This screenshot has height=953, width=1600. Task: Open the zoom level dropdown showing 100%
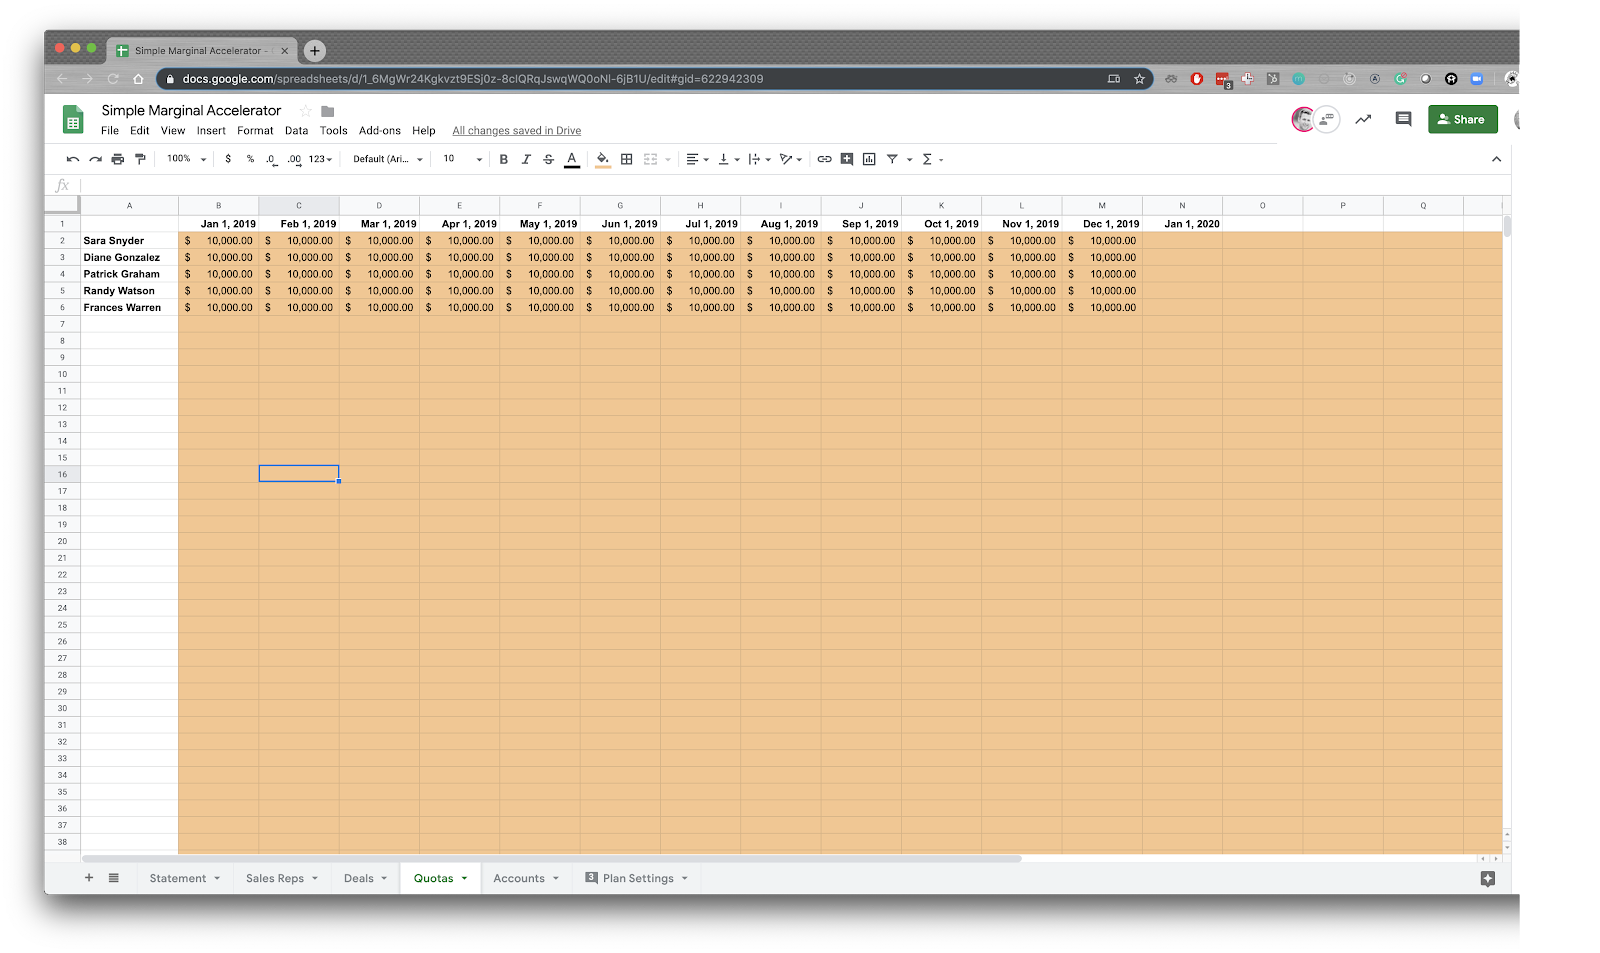click(x=183, y=158)
